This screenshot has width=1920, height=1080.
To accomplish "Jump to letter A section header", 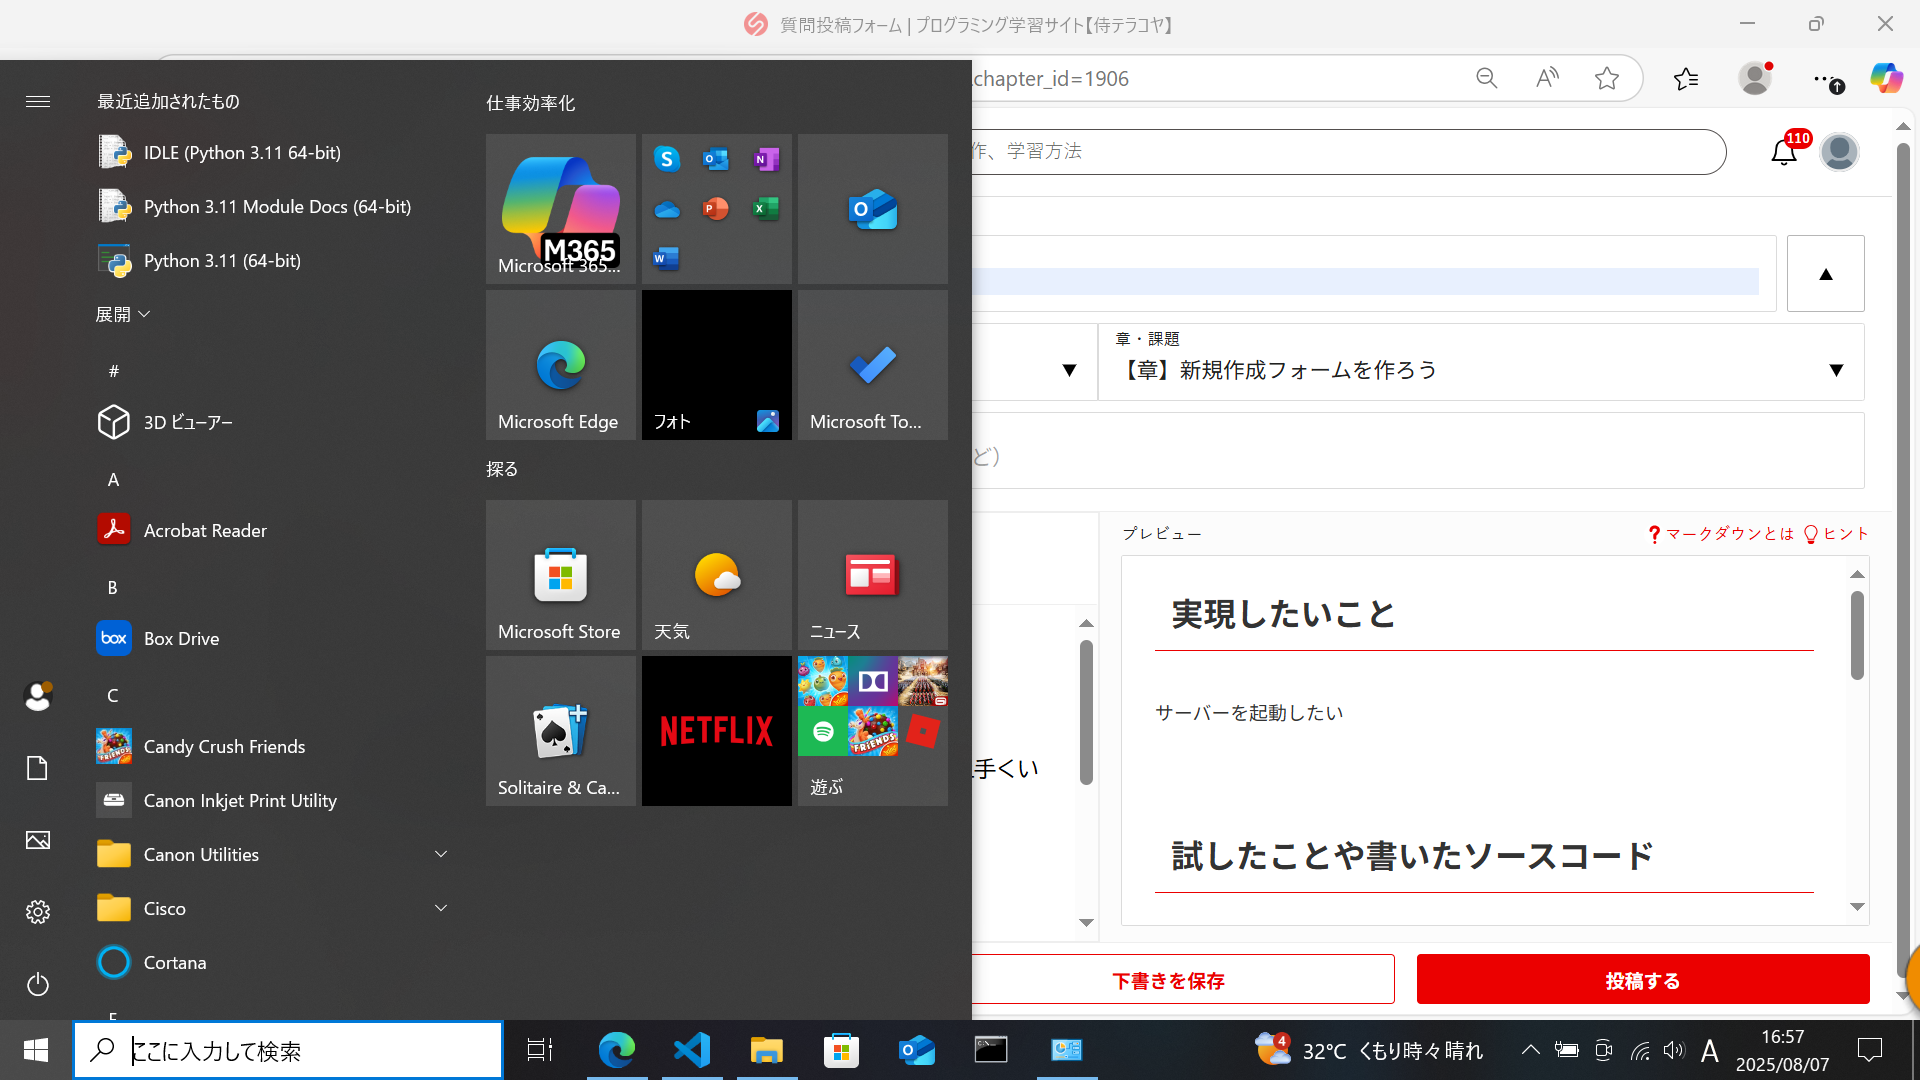I will 113,480.
